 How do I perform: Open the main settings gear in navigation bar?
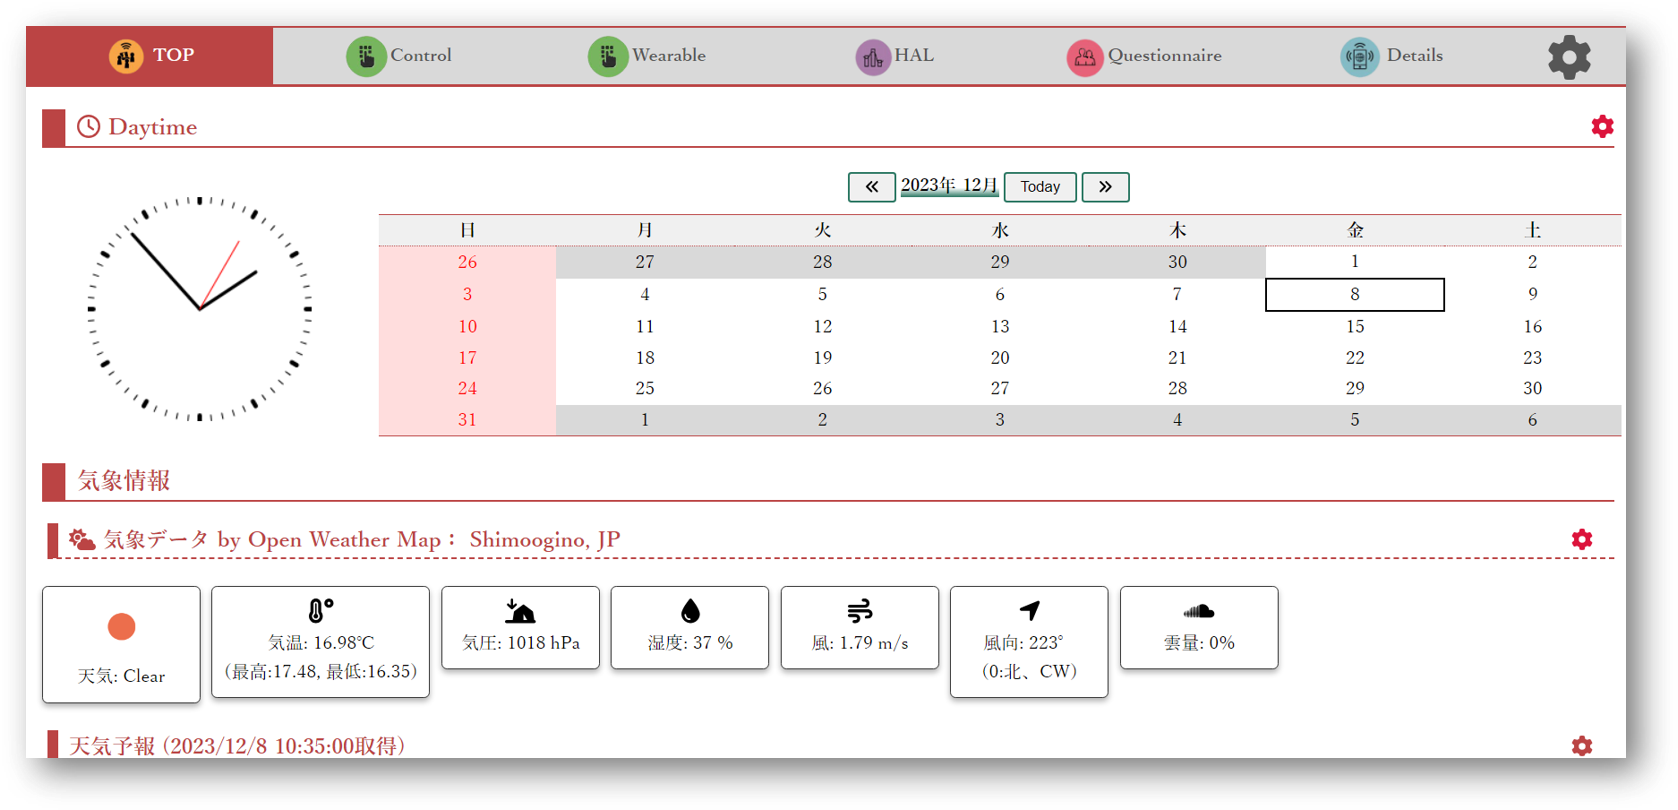pos(1569,57)
